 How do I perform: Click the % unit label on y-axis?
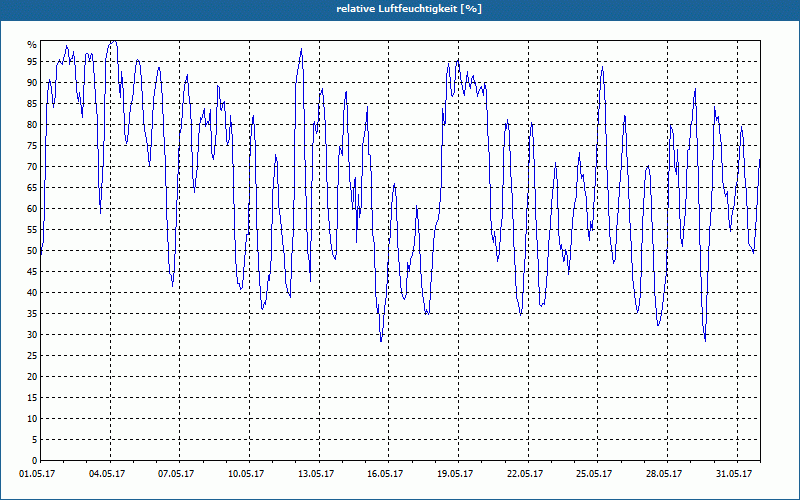pyautogui.click(x=32, y=45)
